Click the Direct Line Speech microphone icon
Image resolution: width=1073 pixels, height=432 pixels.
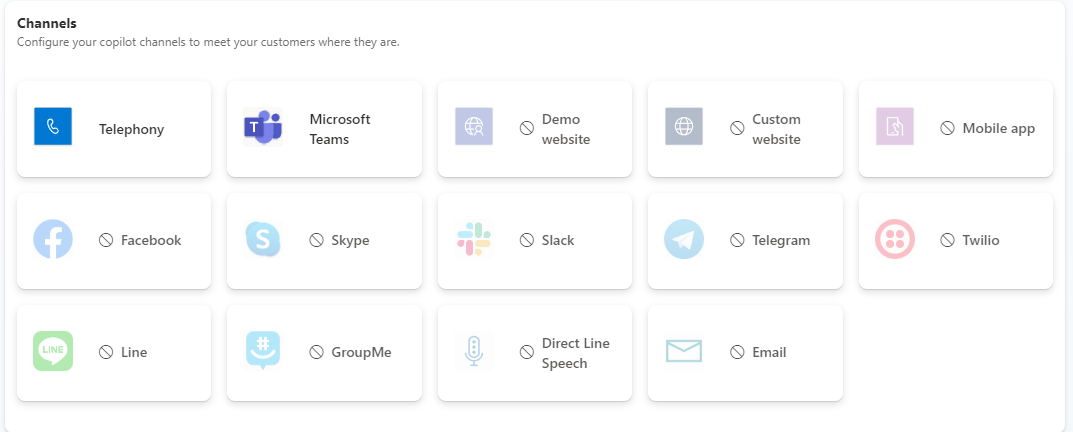pyautogui.click(x=474, y=352)
